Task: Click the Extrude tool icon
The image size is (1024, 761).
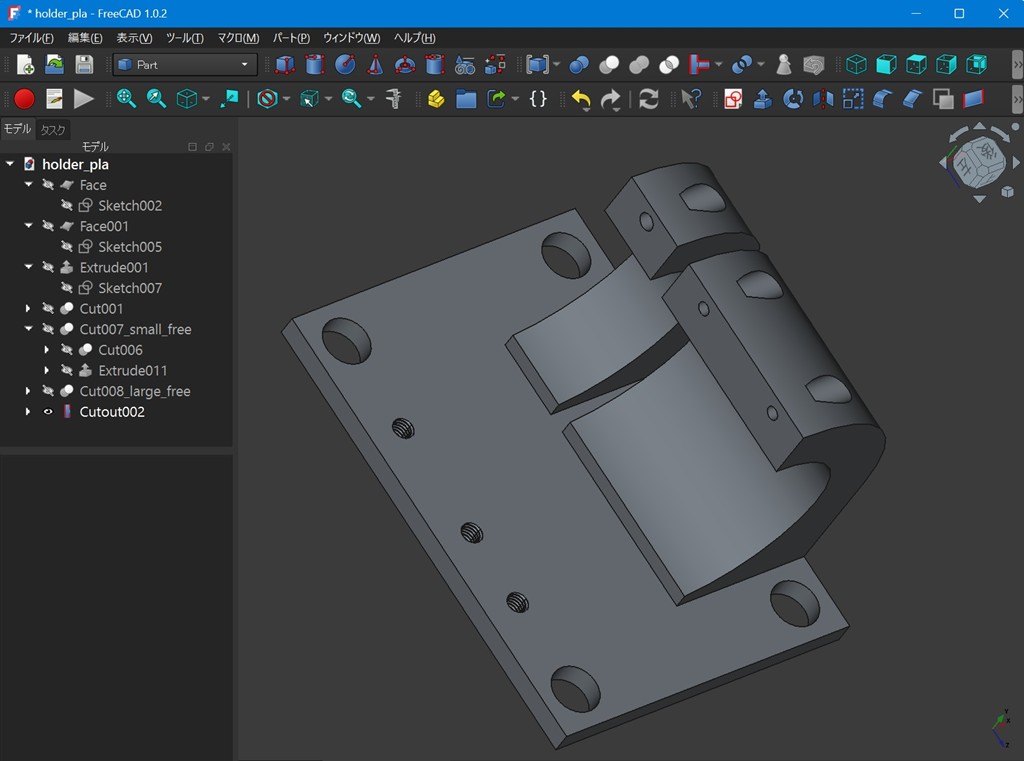Action: coord(762,99)
